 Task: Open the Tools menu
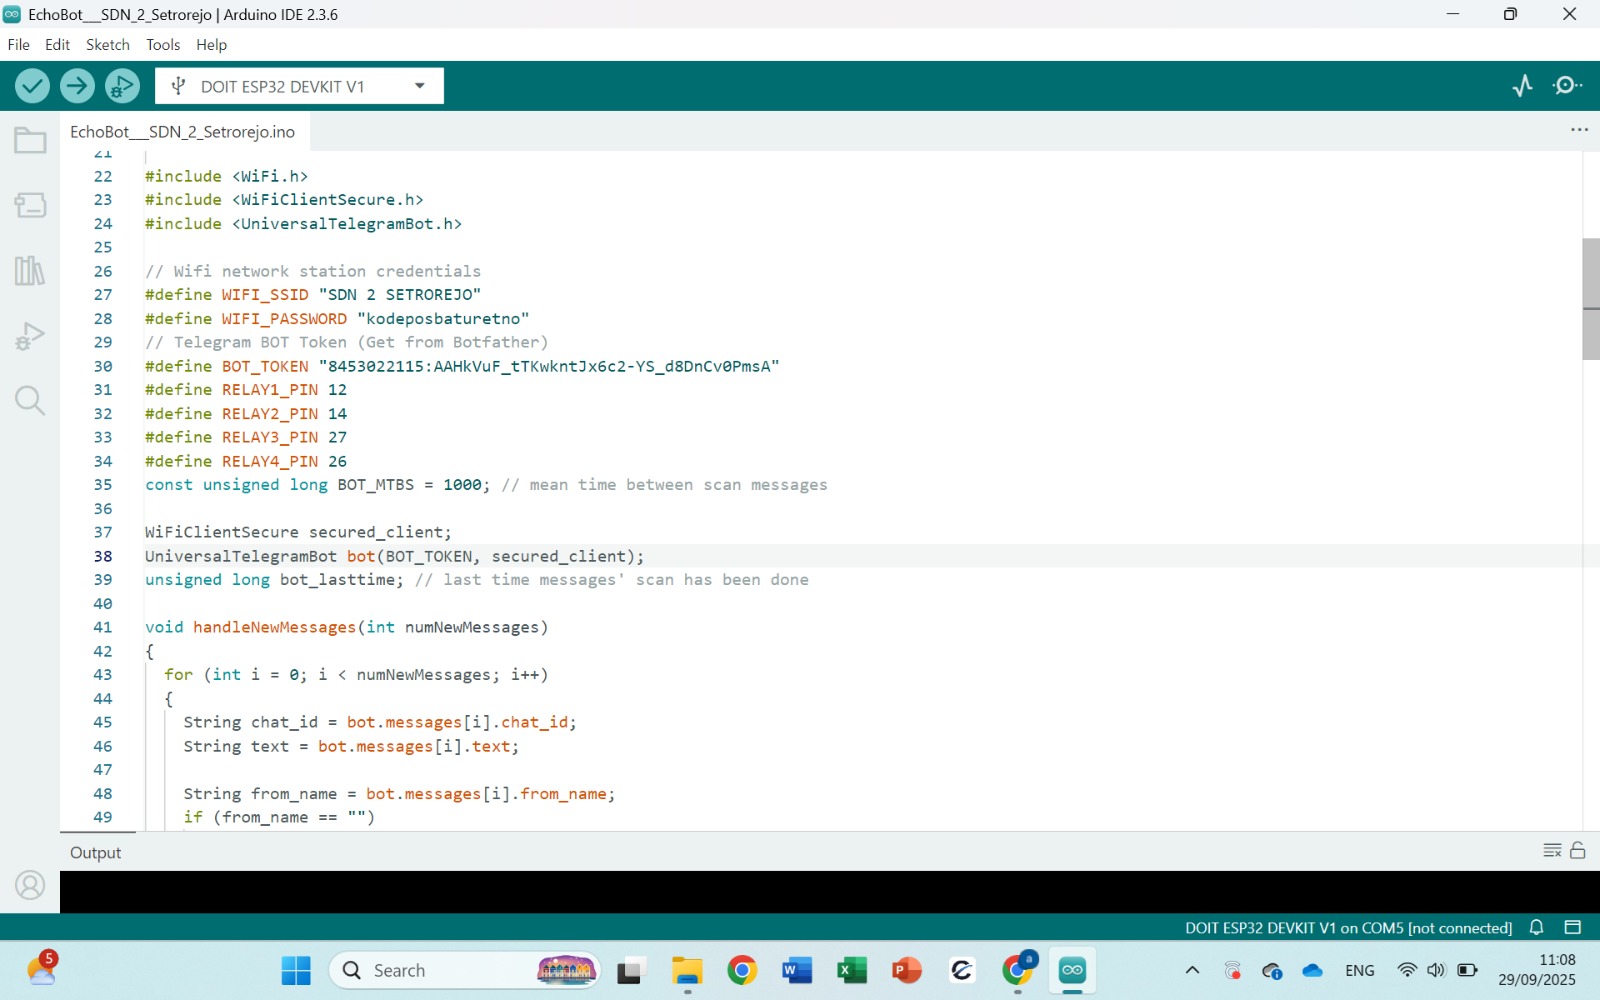(163, 45)
